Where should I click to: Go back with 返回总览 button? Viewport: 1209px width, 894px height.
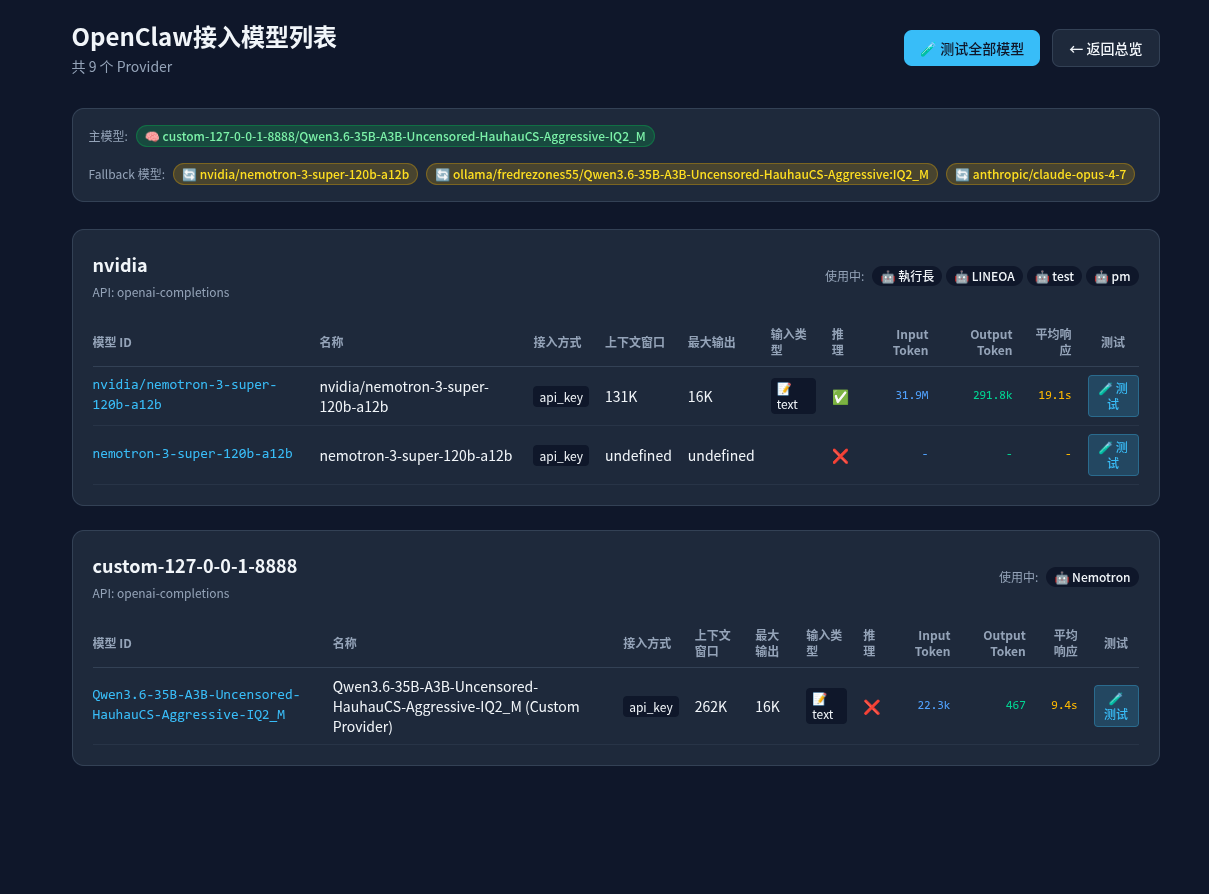(x=1105, y=48)
